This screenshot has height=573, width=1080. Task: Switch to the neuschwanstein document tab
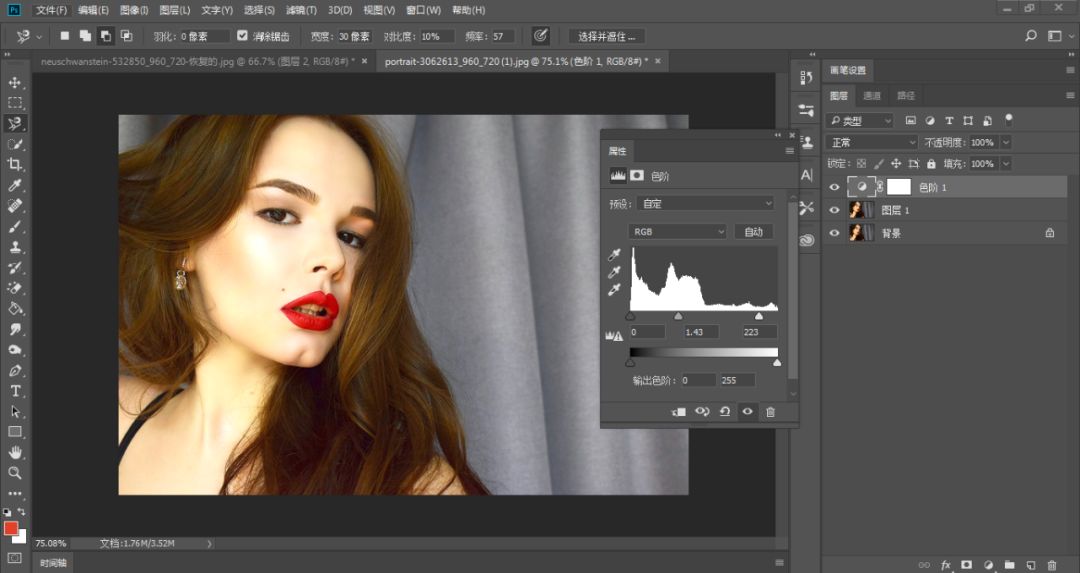tap(193, 61)
